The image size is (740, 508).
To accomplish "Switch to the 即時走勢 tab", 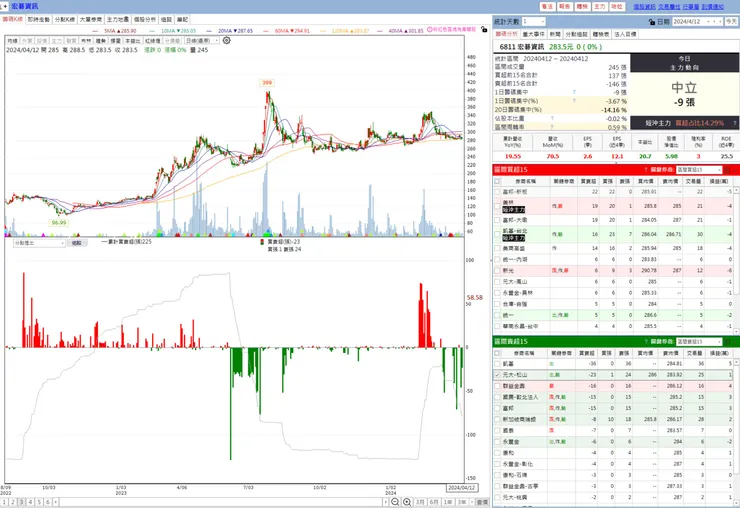I will [x=38, y=20].
